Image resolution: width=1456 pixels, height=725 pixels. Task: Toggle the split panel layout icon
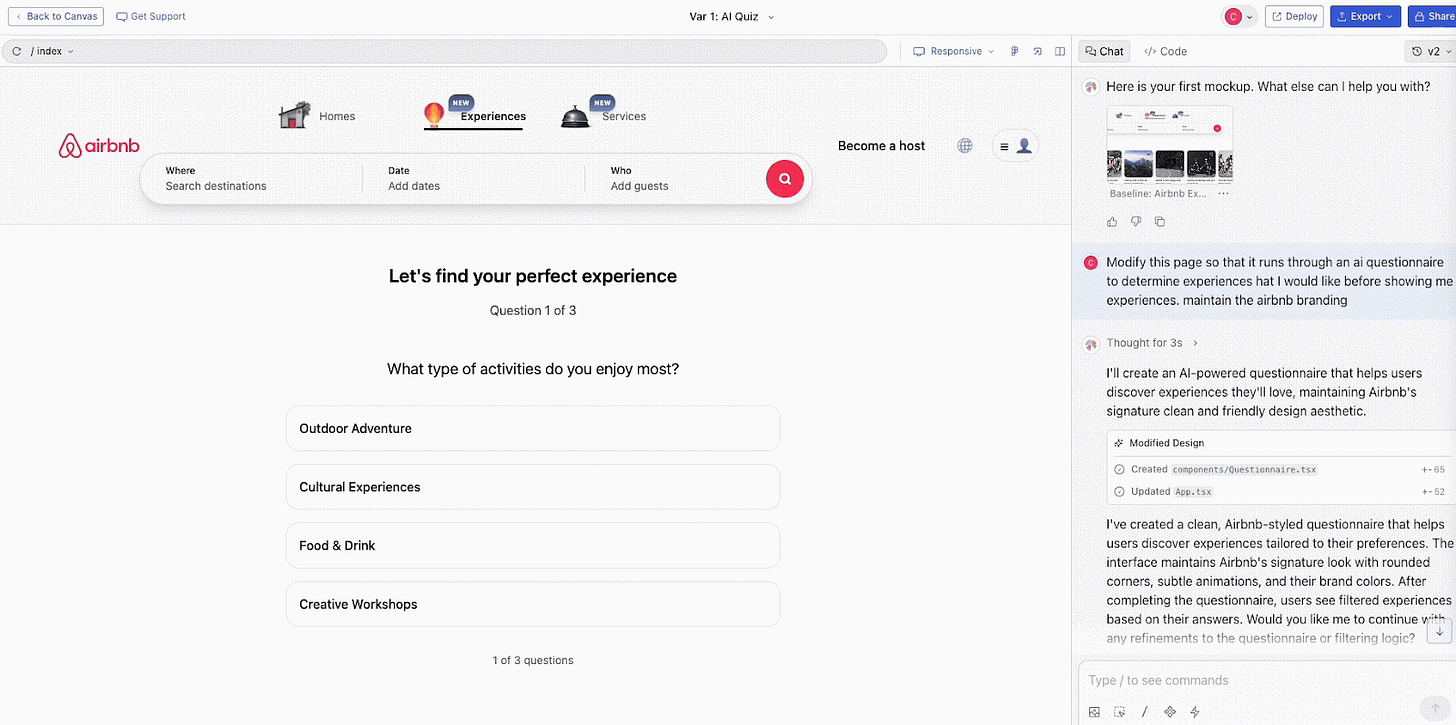click(1060, 51)
